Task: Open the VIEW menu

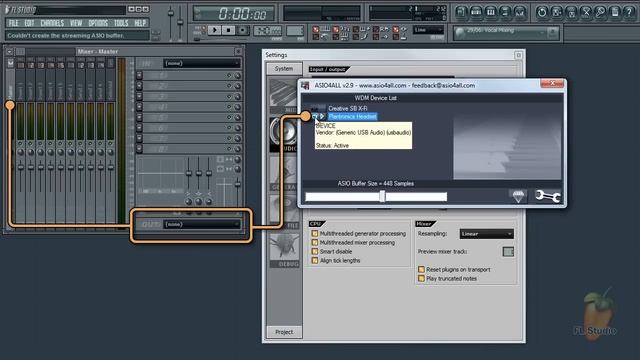Action: click(x=76, y=23)
